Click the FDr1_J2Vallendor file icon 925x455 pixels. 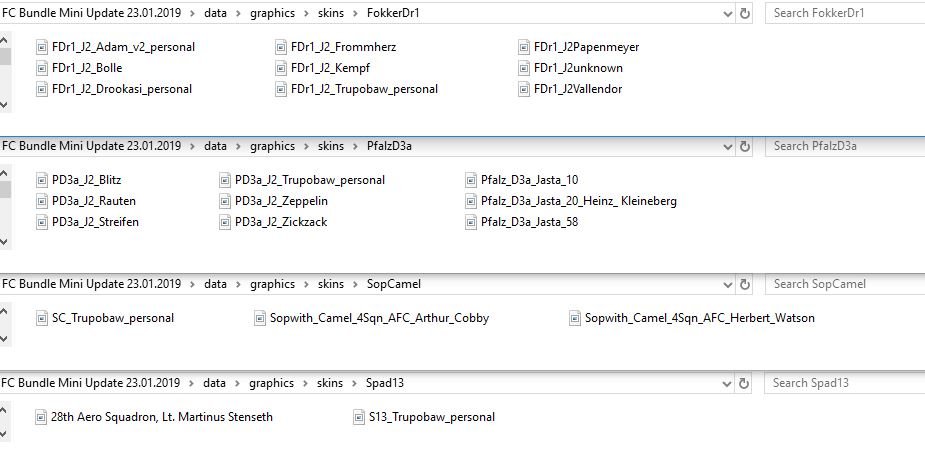click(525, 89)
